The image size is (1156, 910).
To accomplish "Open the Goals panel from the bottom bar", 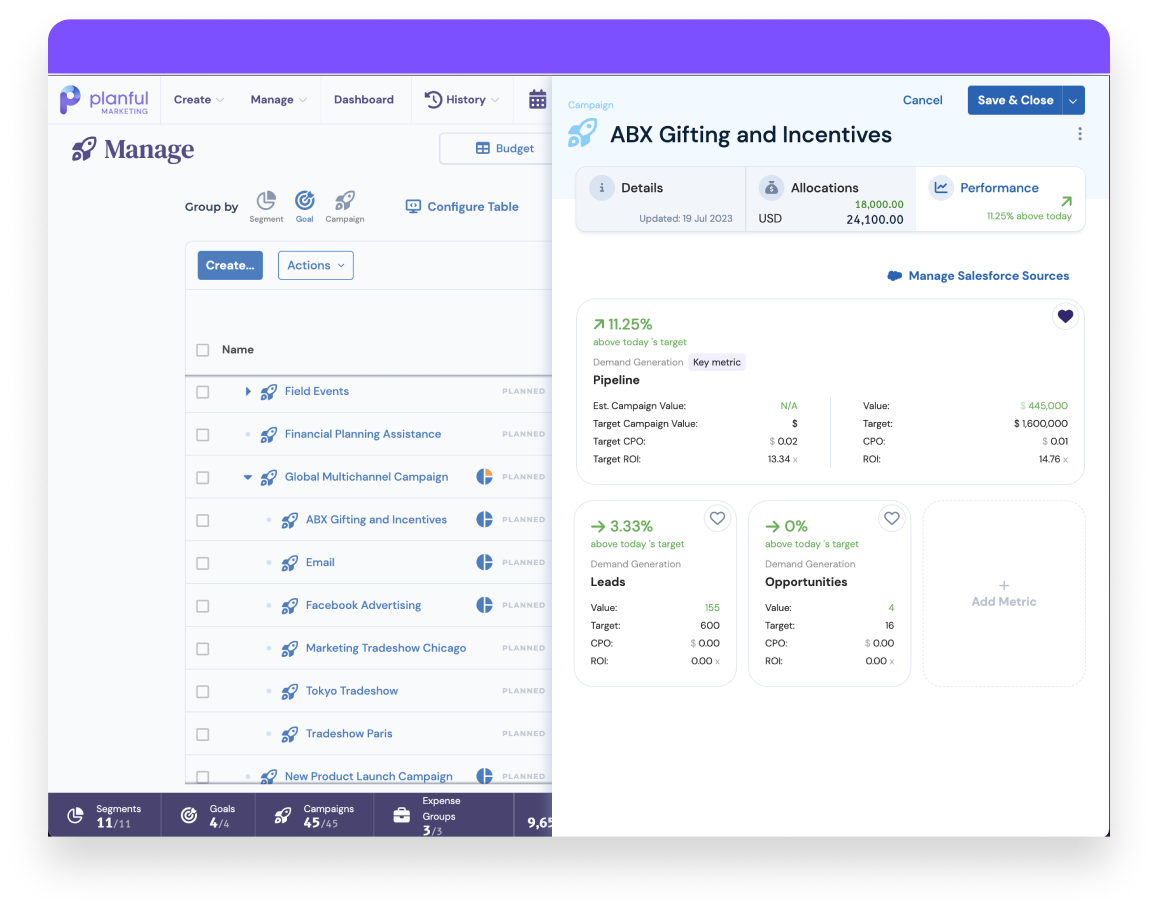I will pyautogui.click(x=189, y=815).
